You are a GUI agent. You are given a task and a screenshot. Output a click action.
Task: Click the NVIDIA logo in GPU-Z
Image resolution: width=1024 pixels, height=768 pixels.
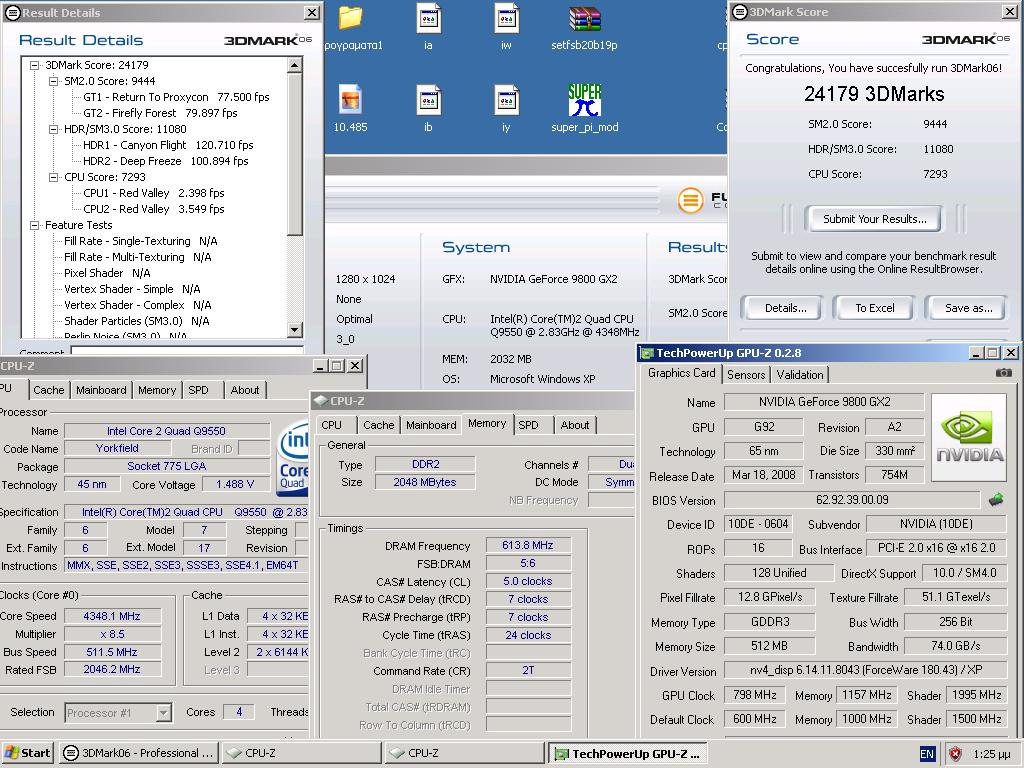[x=970, y=438]
